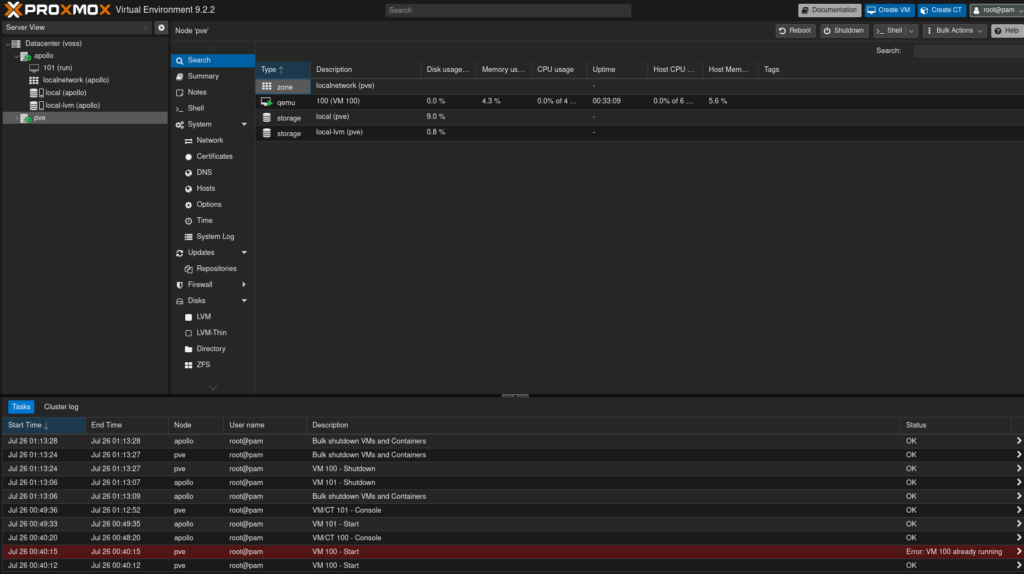Click the Proxmox logo

pos(57,10)
